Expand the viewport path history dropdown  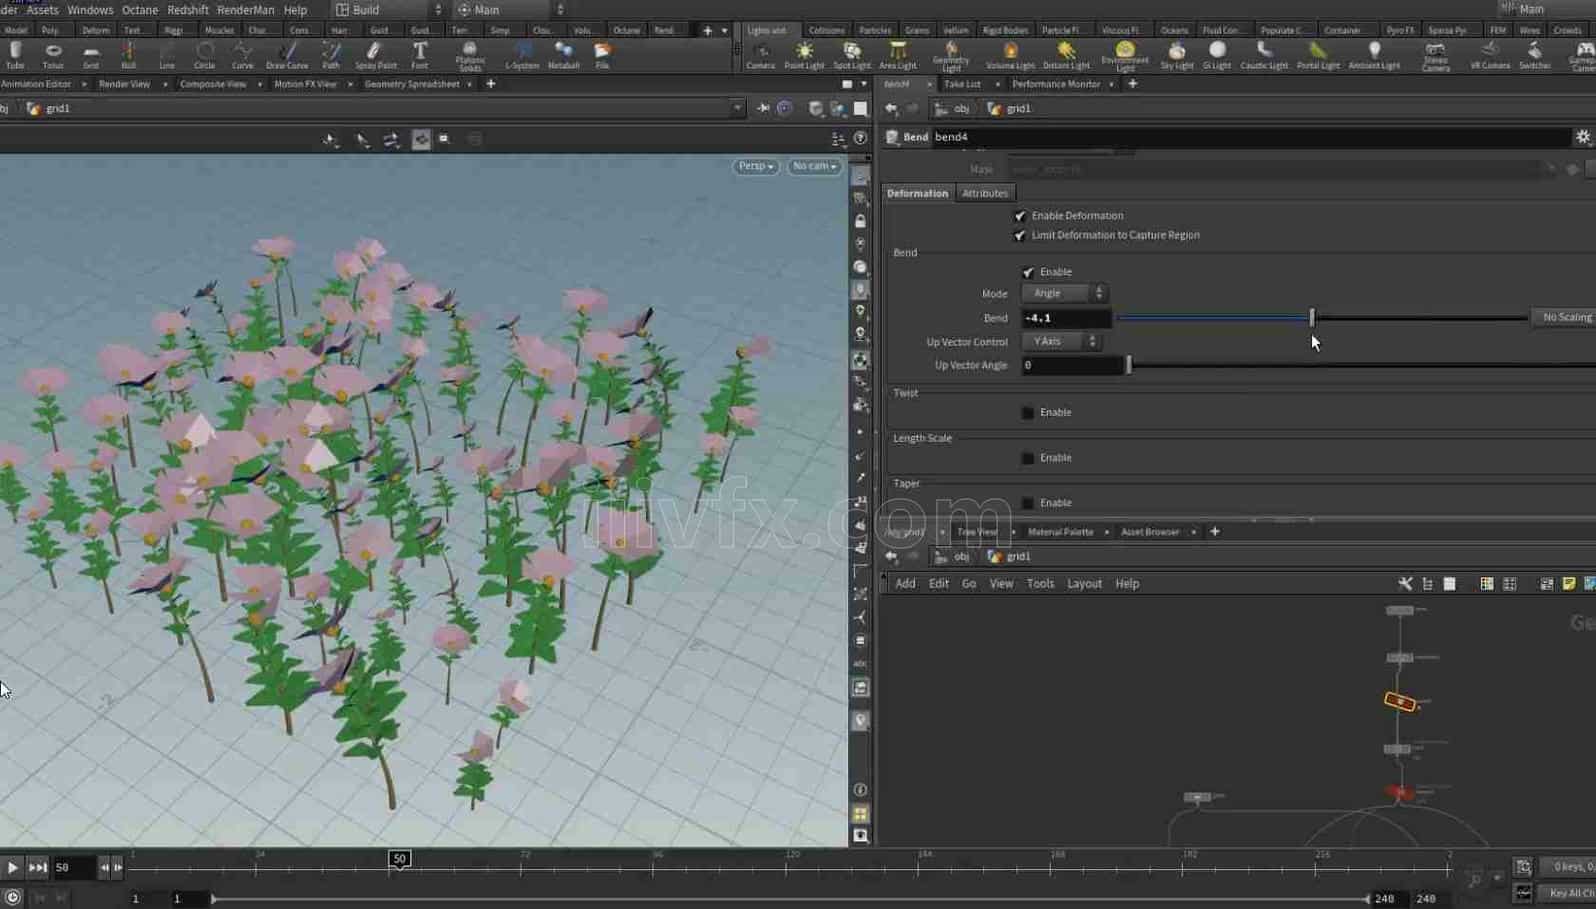tap(738, 108)
